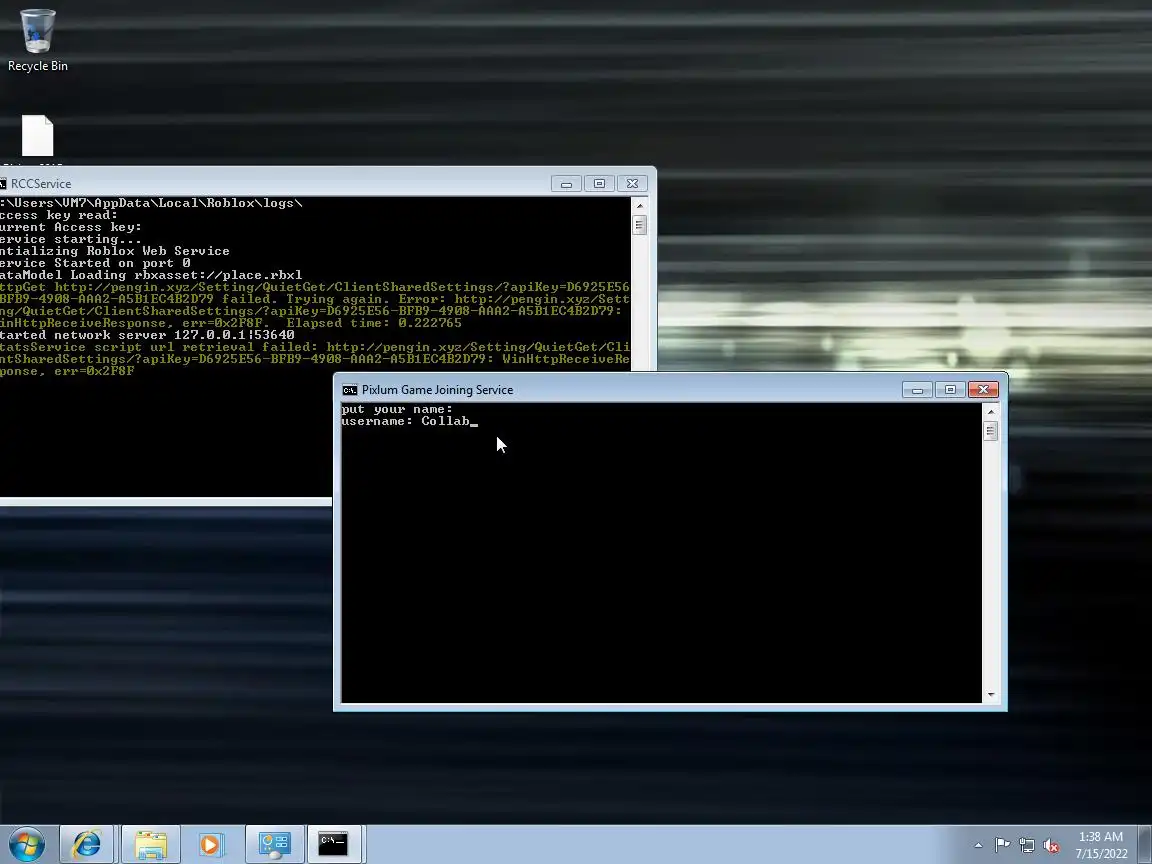Image resolution: width=1152 pixels, height=864 pixels.
Task: Click 'Intializing Roblox Web Service' line
Action: 115,251
